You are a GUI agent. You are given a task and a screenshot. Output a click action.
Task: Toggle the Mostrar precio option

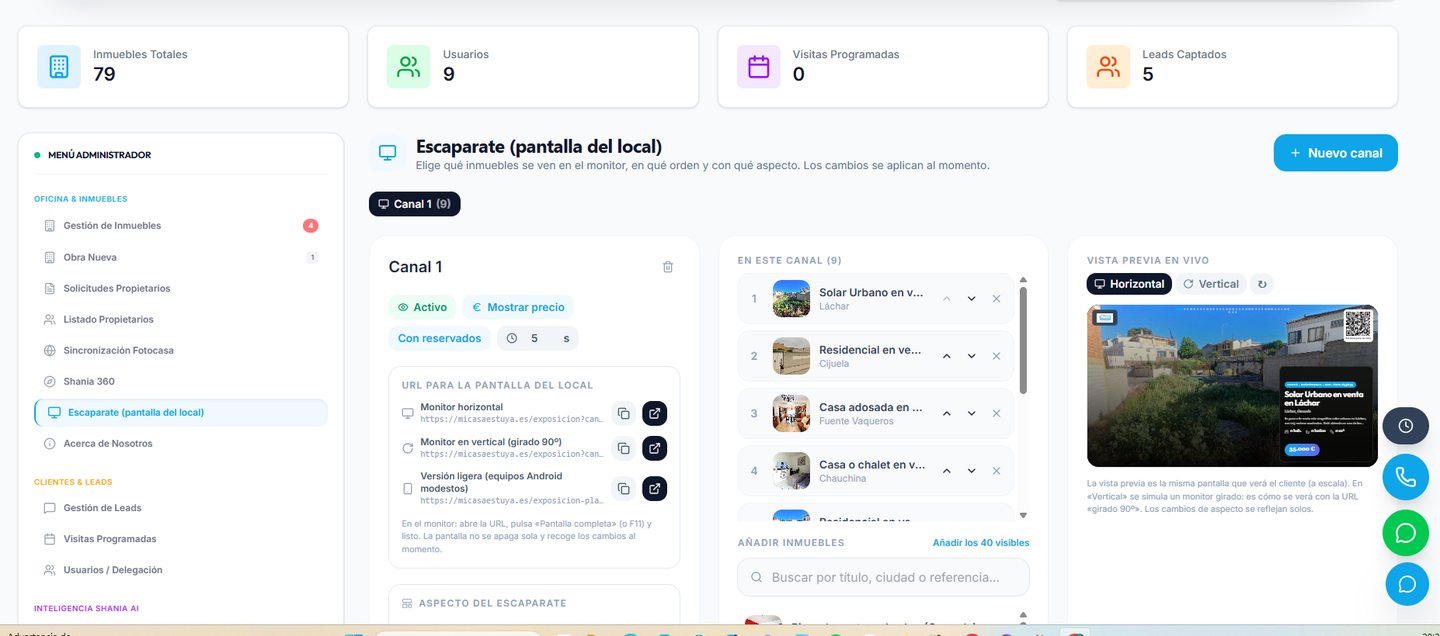pyautogui.click(x=518, y=307)
